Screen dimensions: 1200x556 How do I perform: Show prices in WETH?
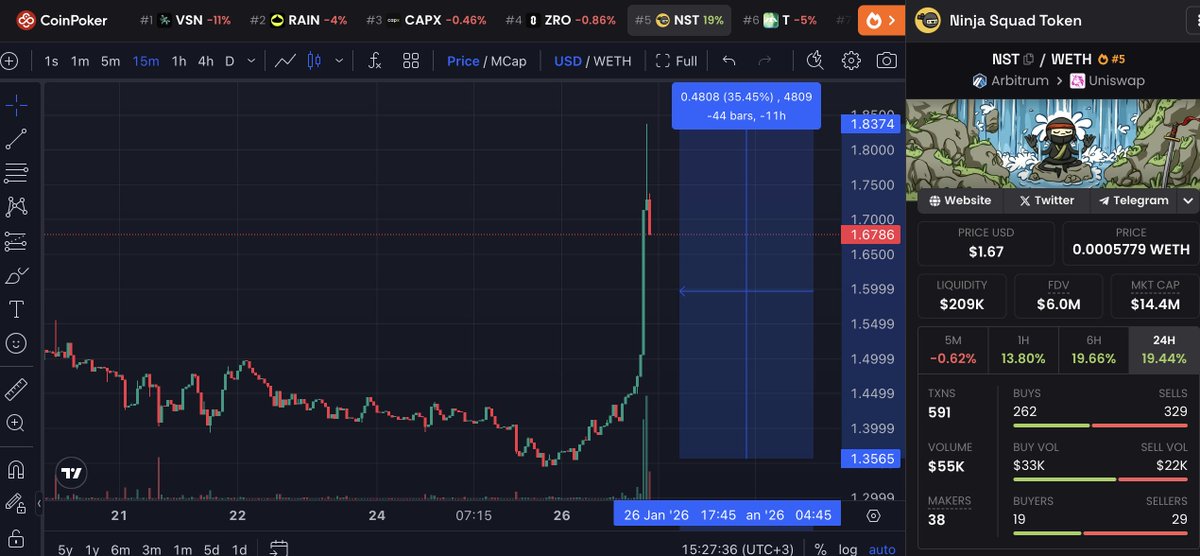(613, 61)
